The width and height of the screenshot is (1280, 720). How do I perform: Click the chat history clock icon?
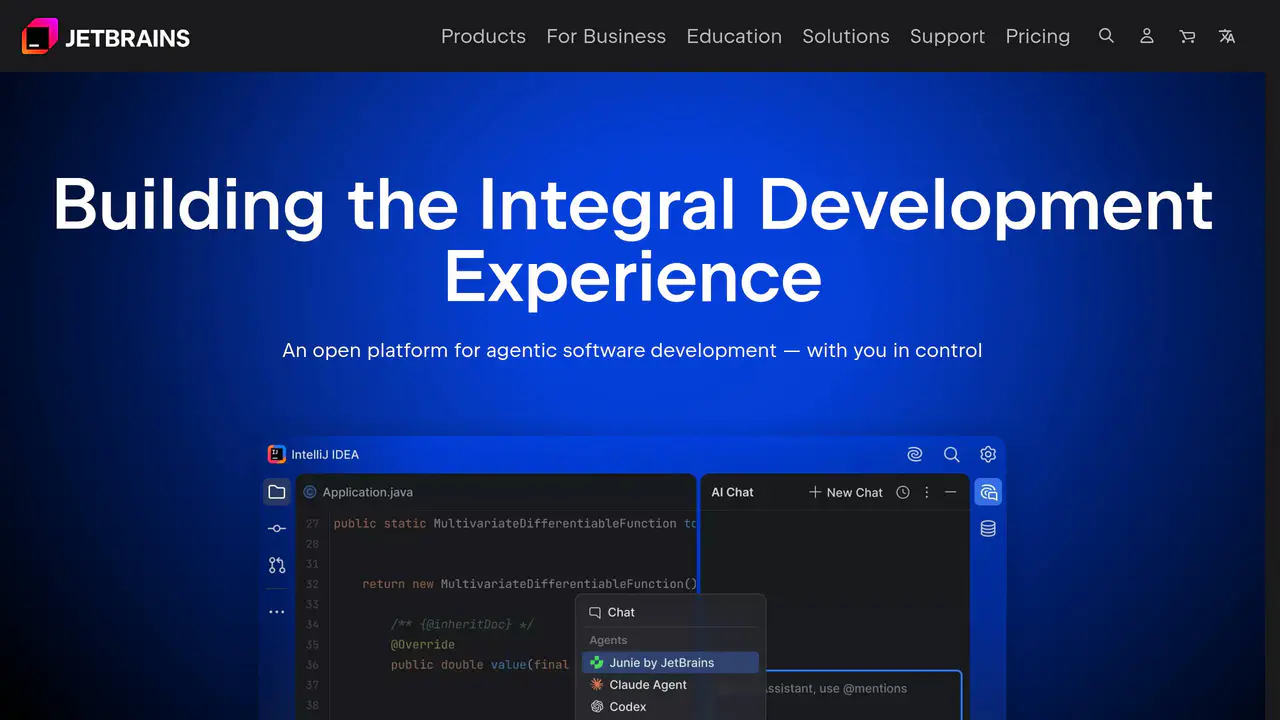coord(903,492)
